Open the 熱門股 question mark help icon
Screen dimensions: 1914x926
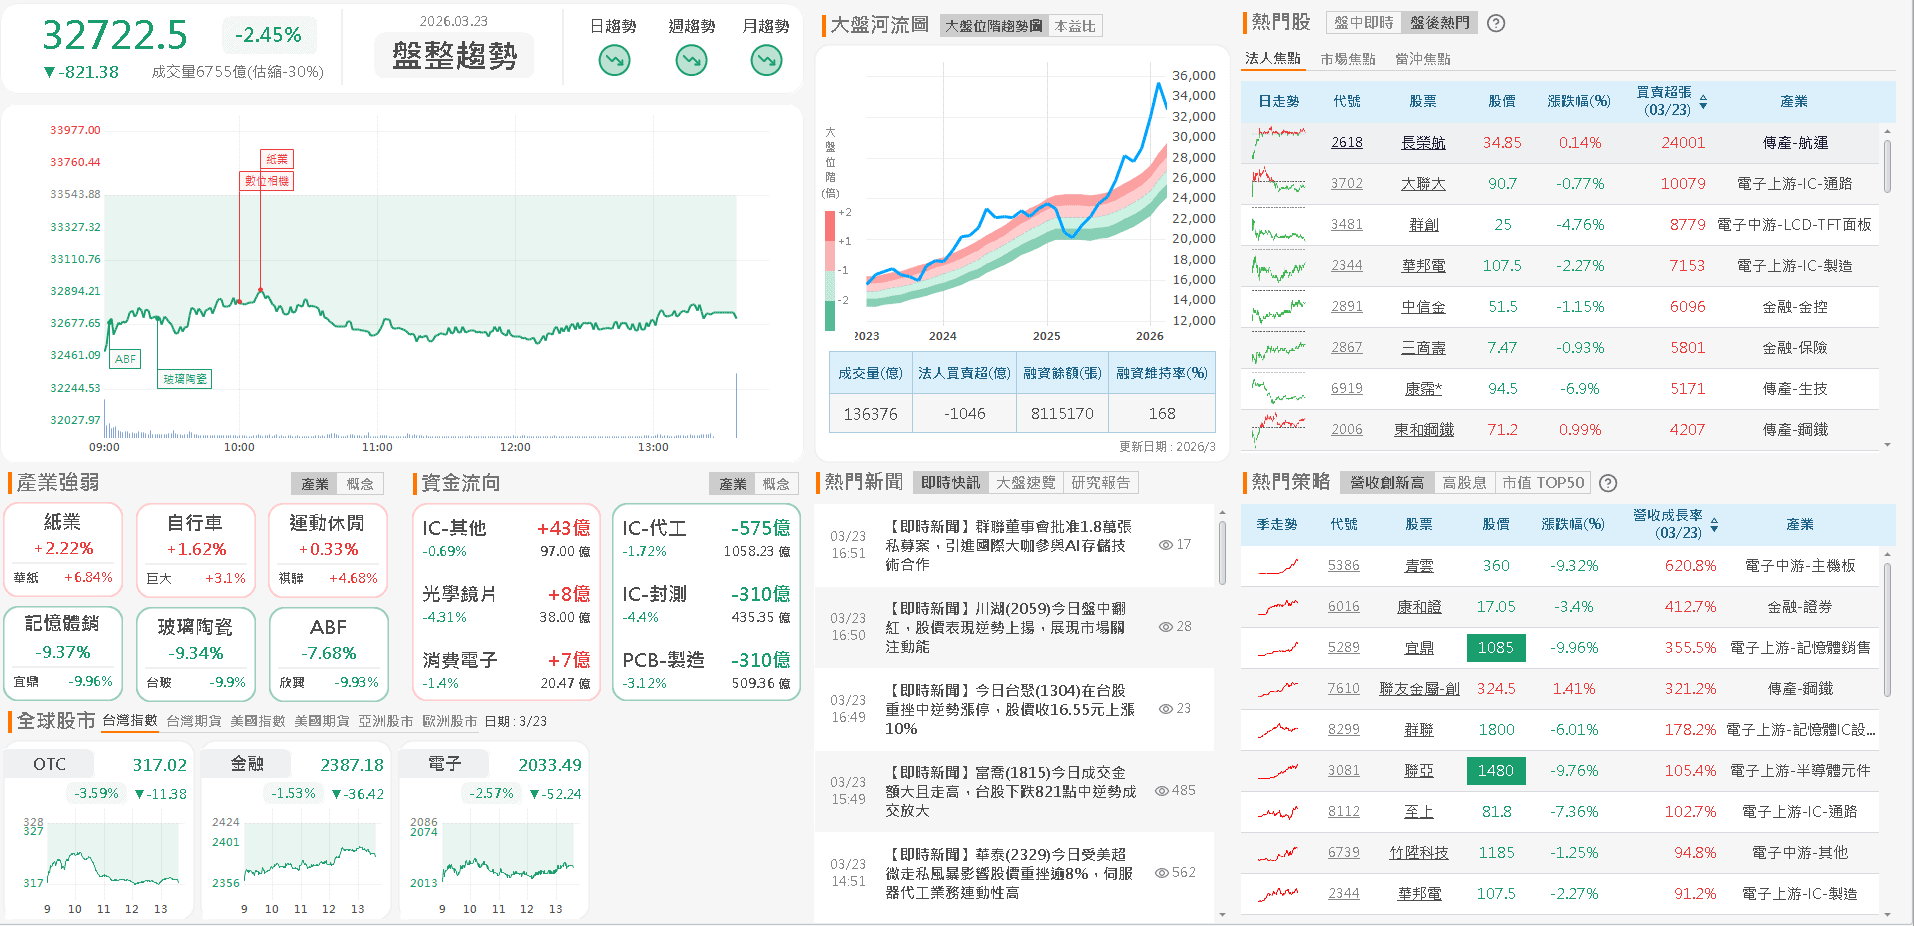coord(1495,22)
